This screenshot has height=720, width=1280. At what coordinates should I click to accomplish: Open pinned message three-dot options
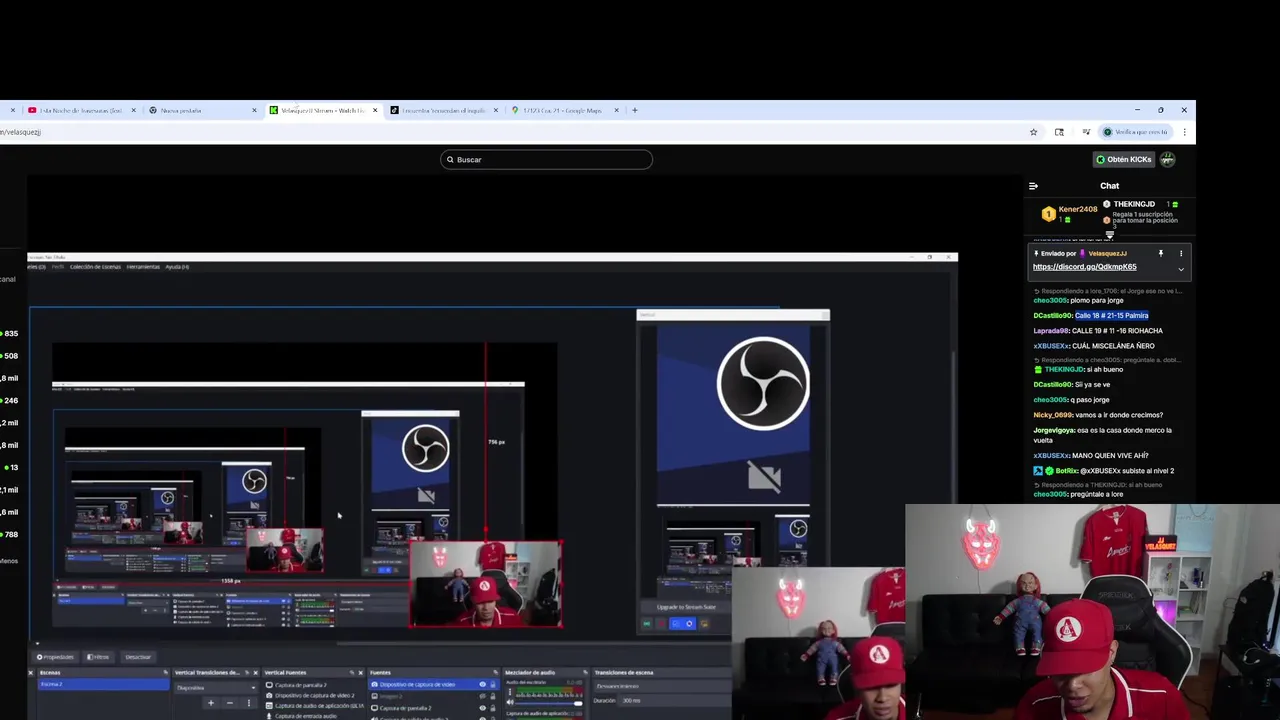tap(1181, 253)
